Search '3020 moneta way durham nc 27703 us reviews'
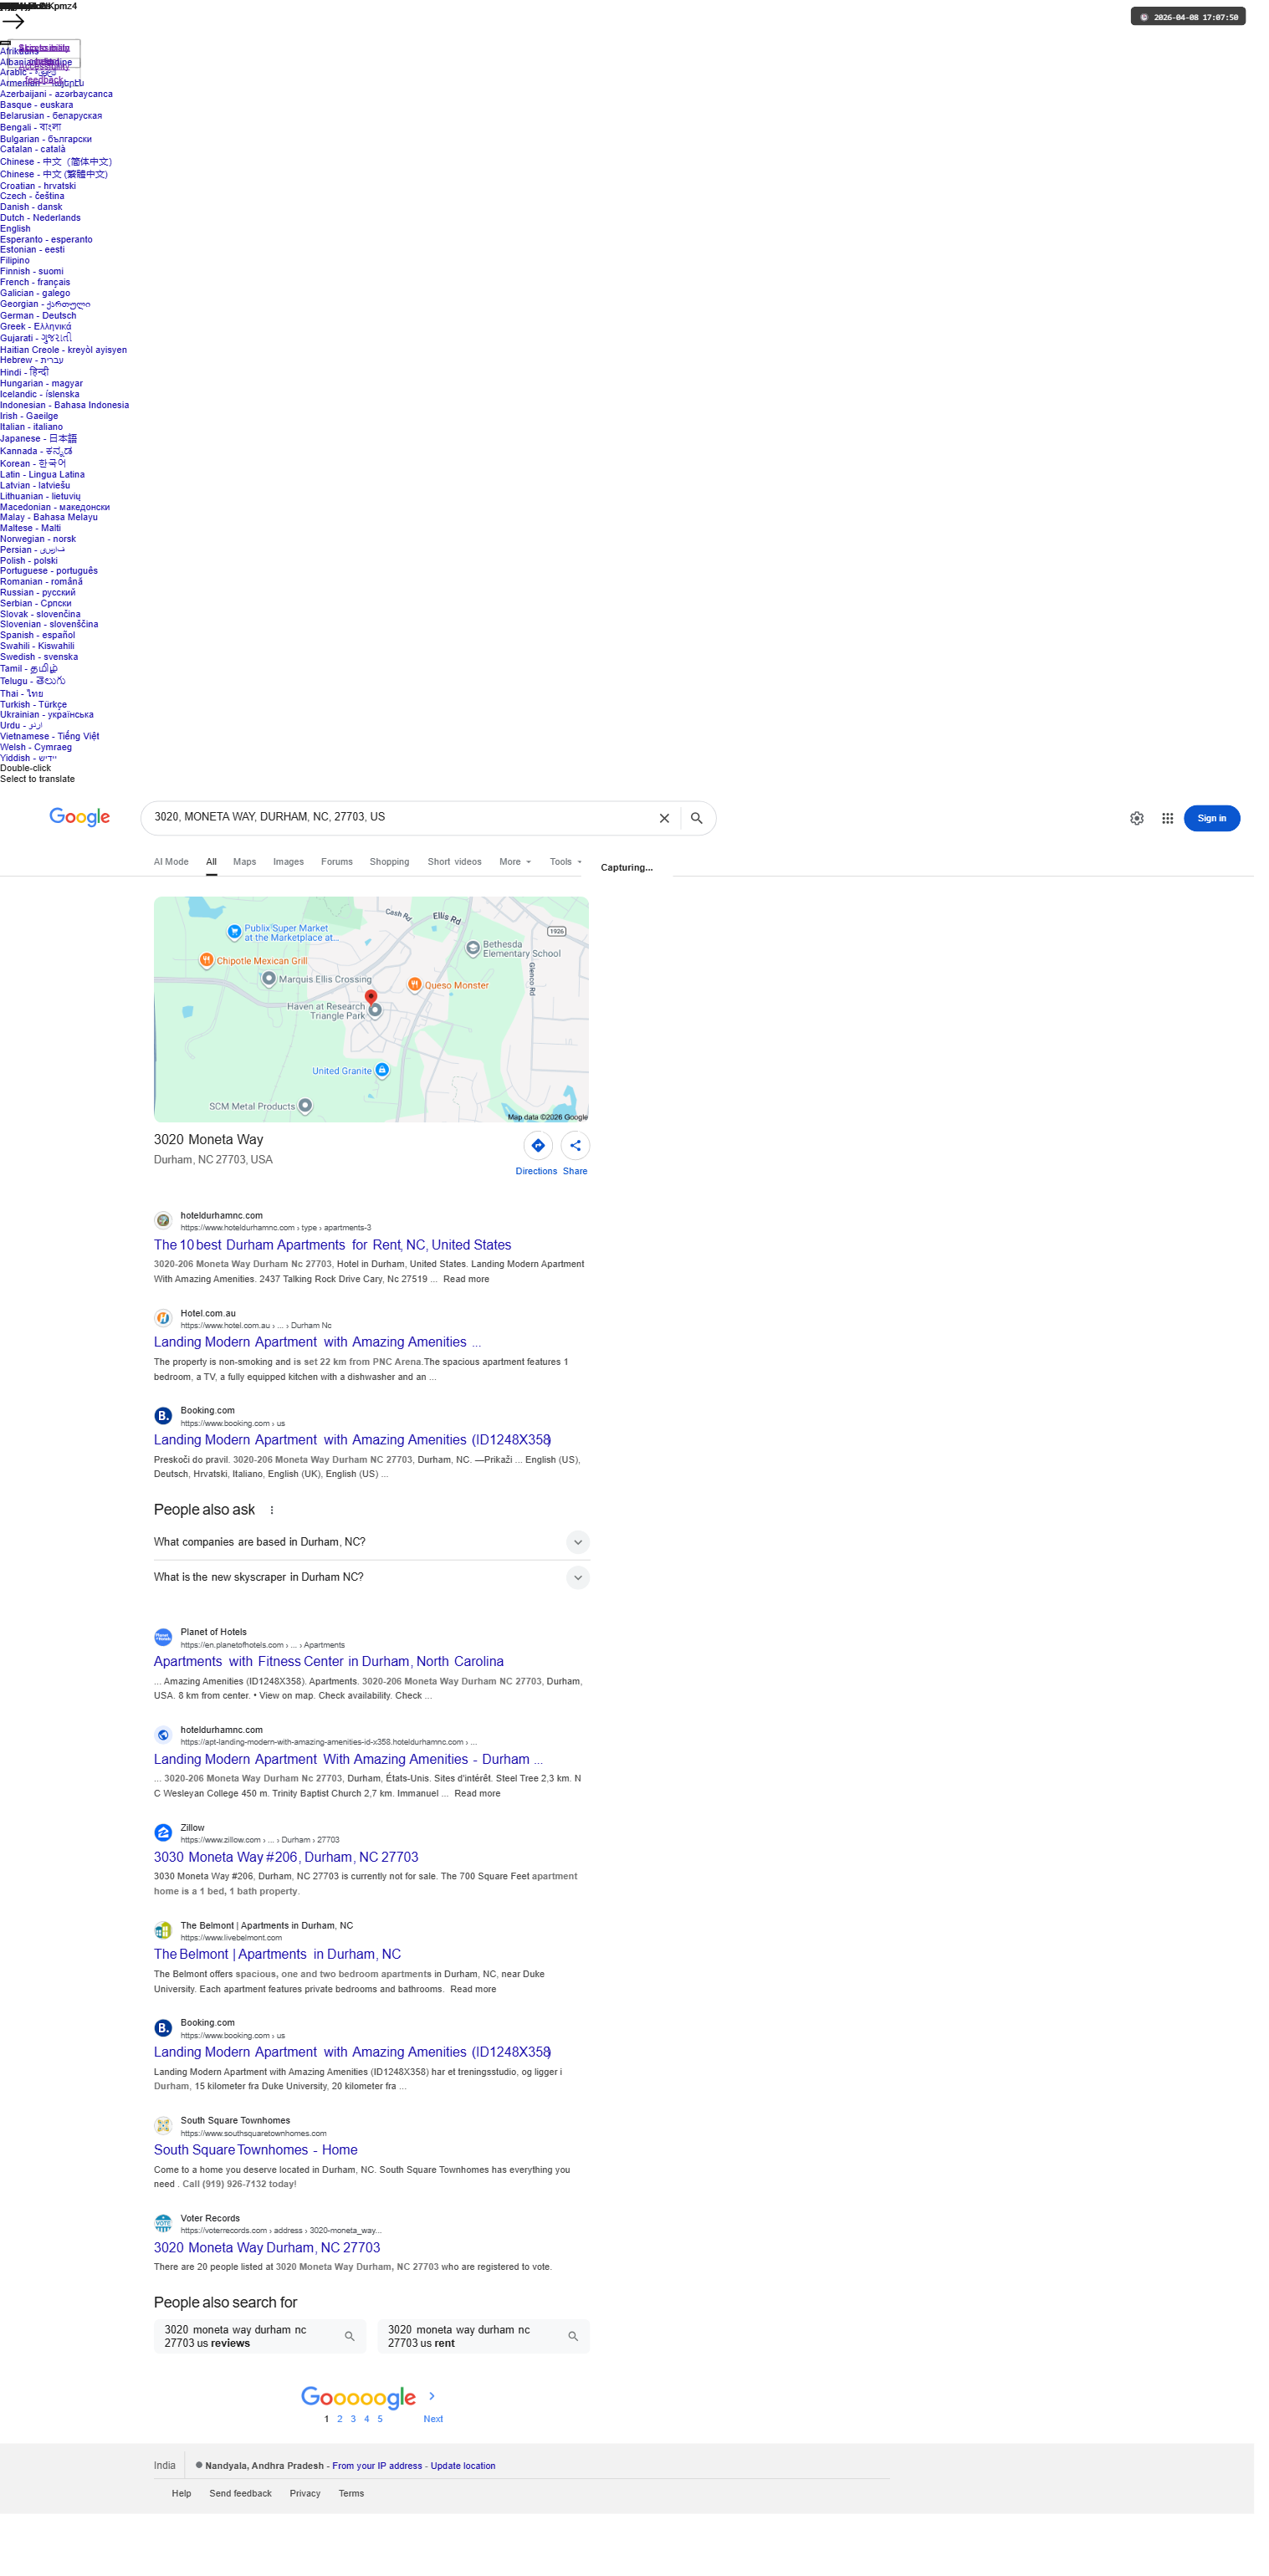The image size is (1269, 2576). click(260, 2336)
